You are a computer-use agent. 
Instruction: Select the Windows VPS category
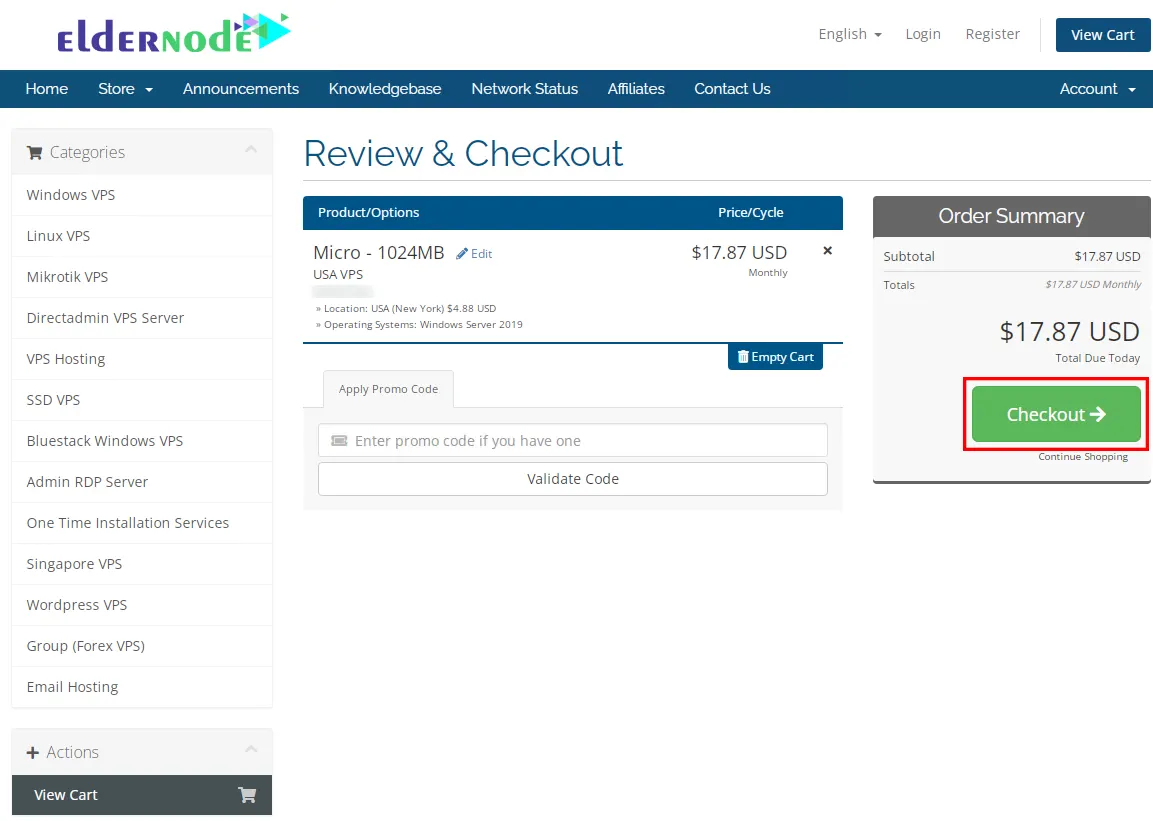pyautogui.click(x=70, y=195)
